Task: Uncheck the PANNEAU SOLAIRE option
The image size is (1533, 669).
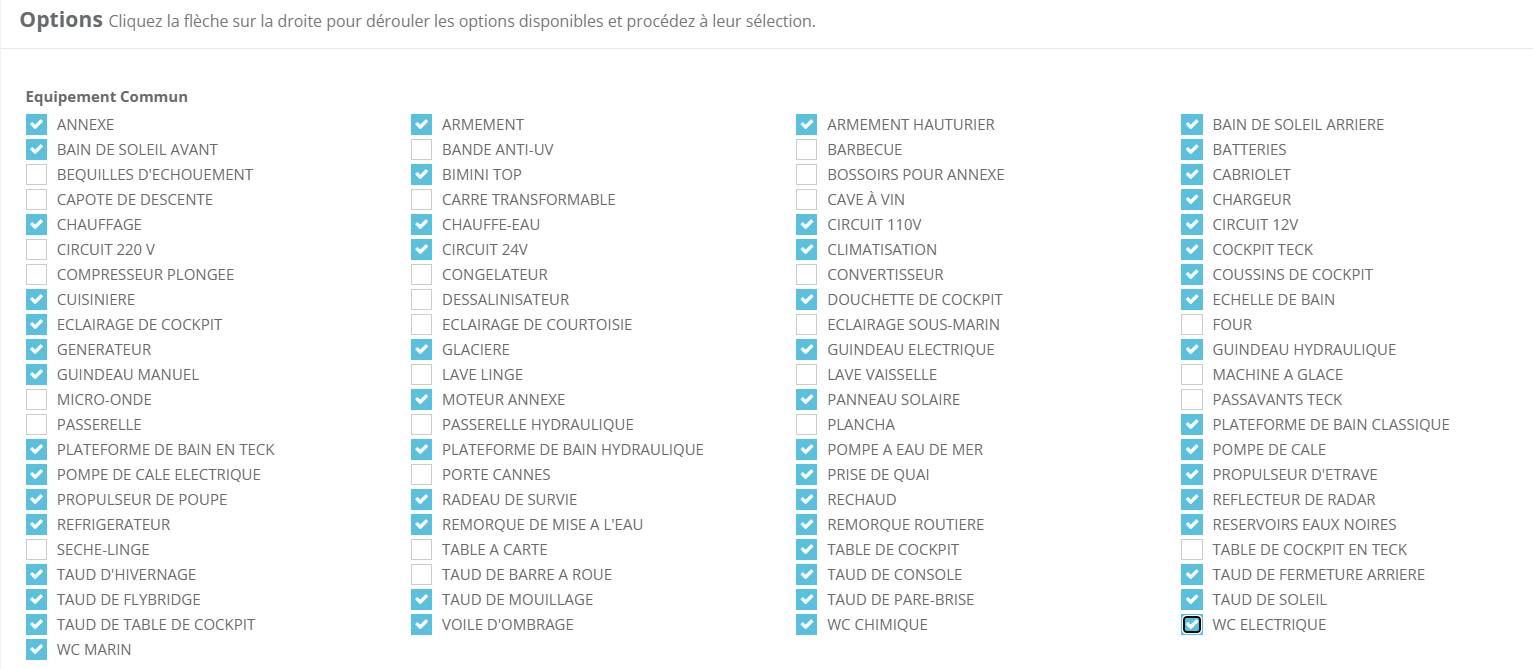Action: click(807, 400)
